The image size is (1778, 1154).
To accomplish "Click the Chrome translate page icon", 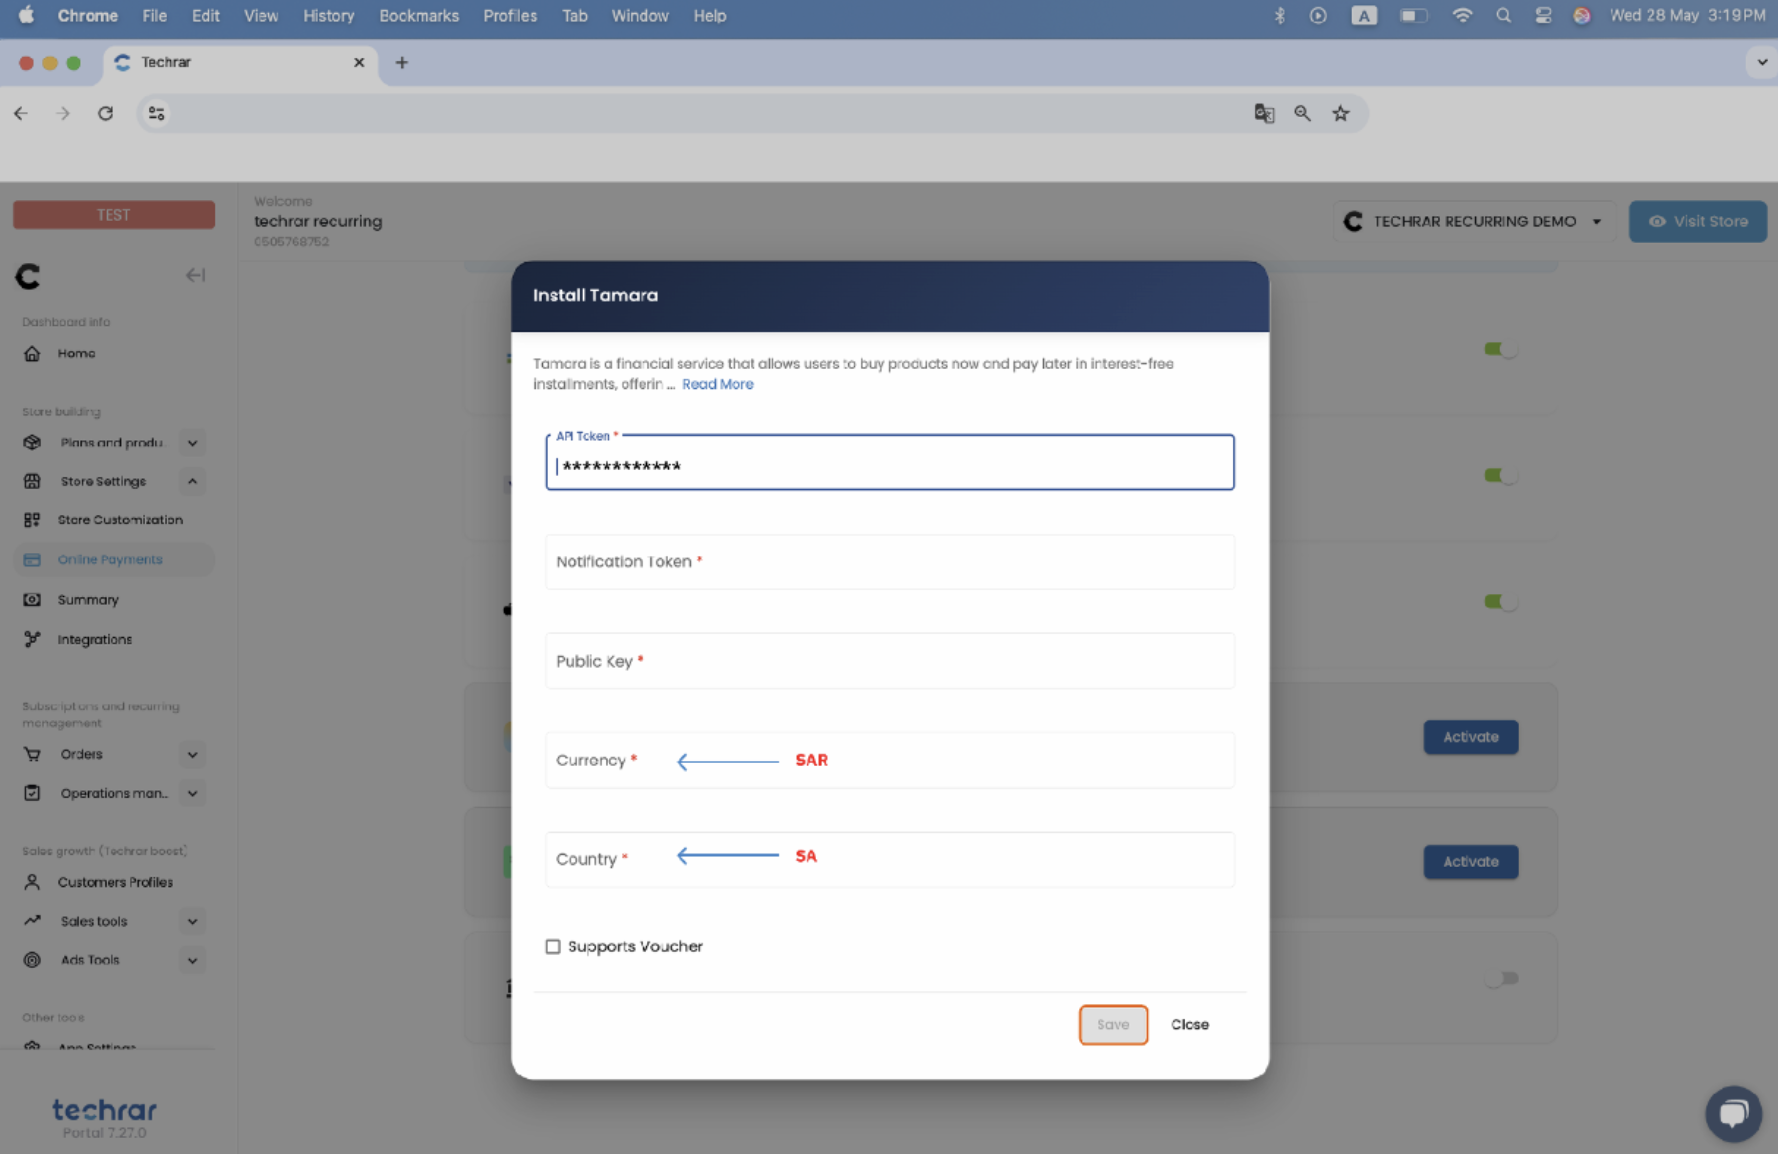I will pyautogui.click(x=1264, y=113).
